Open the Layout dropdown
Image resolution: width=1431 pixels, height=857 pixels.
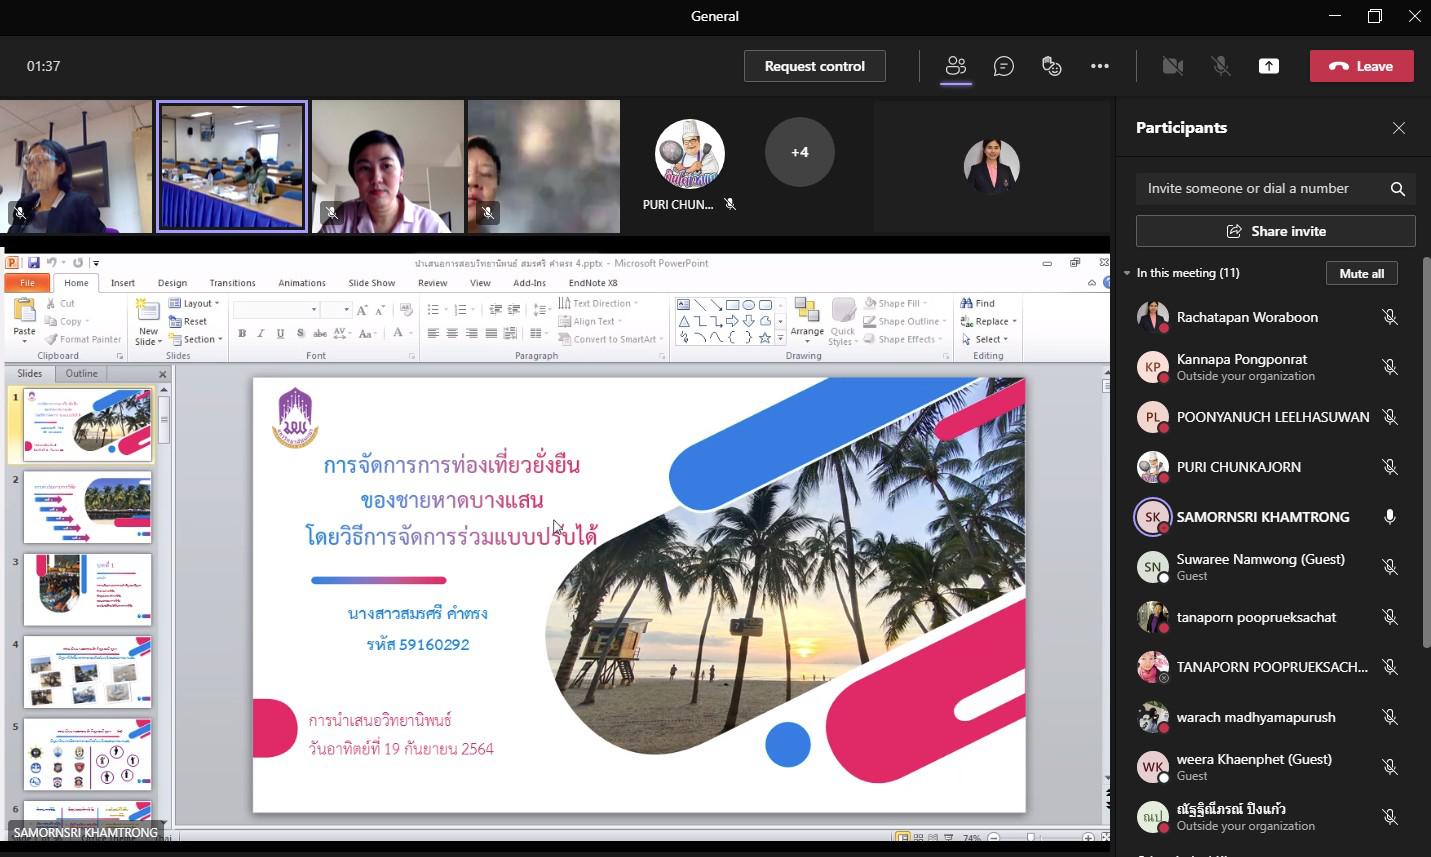[196, 303]
